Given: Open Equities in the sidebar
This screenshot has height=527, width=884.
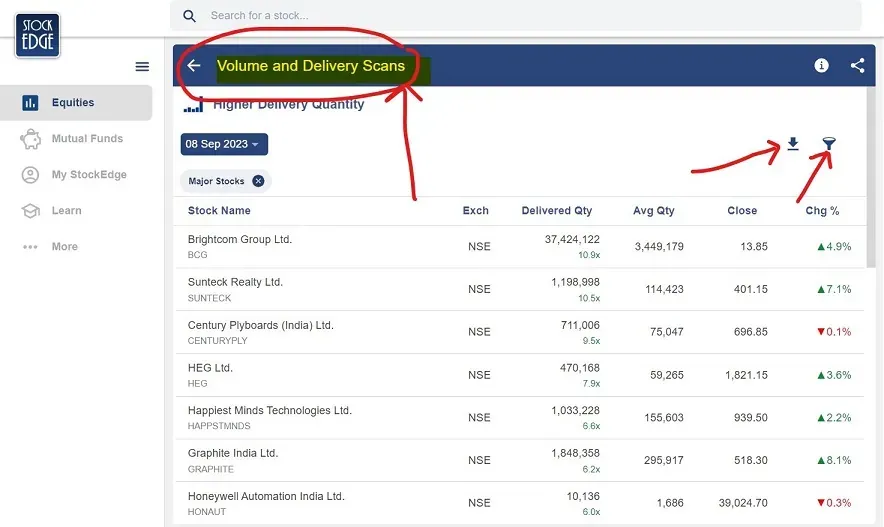Looking at the screenshot, I should (76, 103).
